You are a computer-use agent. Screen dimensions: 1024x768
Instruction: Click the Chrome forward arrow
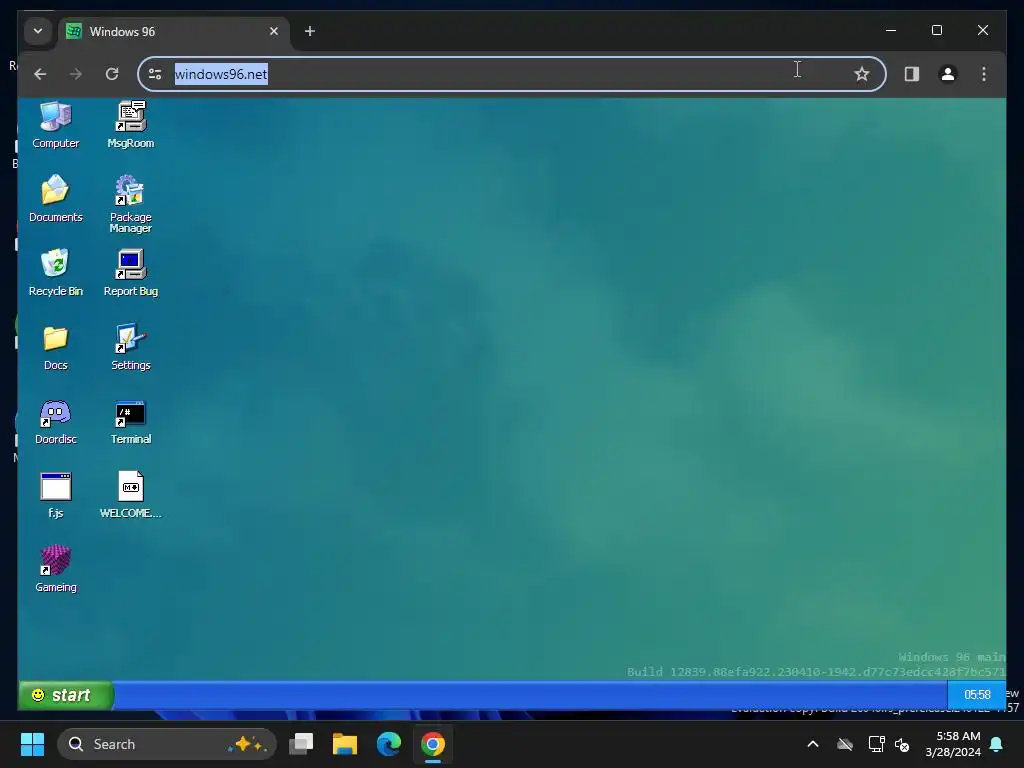(76, 74)
